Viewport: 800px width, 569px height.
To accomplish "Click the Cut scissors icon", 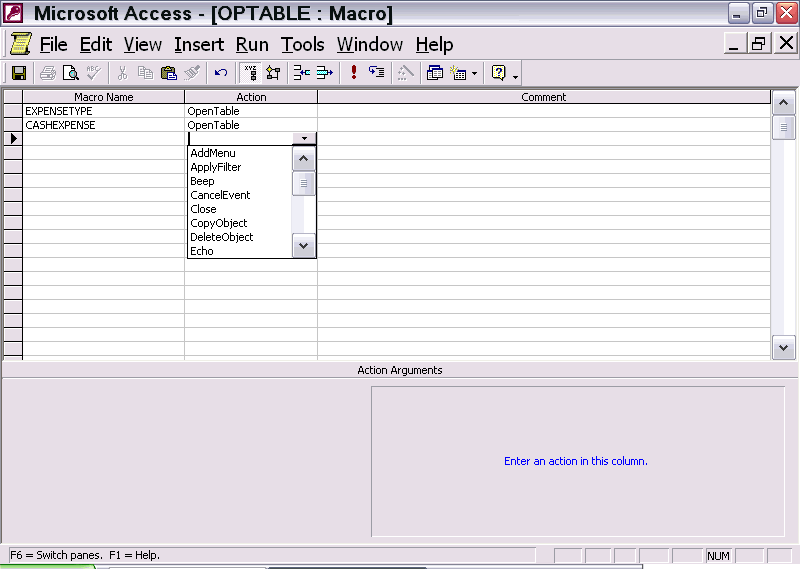I will coord(122,73).
